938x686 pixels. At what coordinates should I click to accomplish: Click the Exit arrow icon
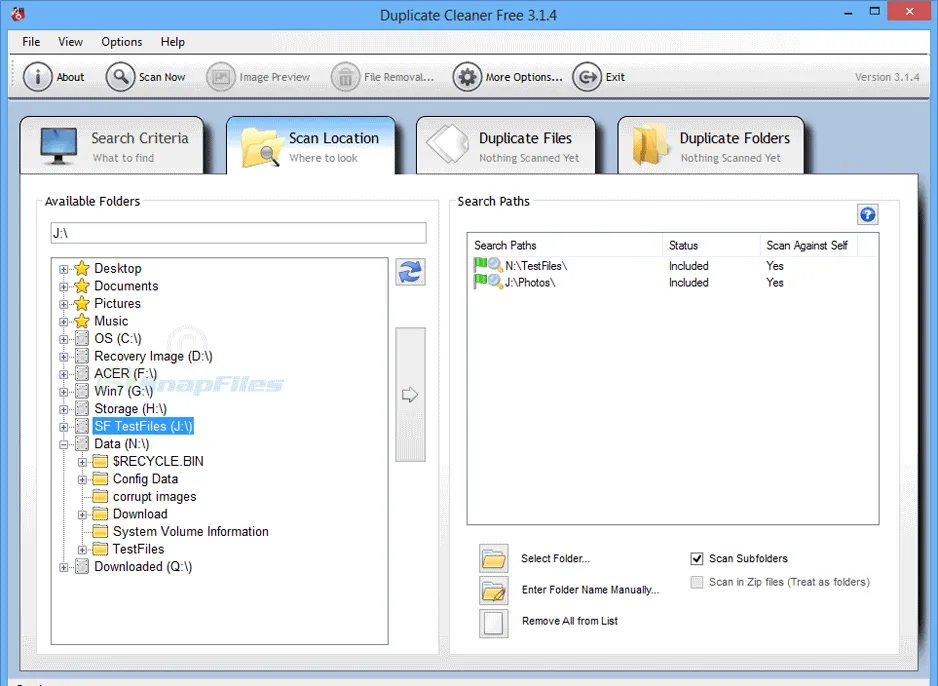coord(587,77)
